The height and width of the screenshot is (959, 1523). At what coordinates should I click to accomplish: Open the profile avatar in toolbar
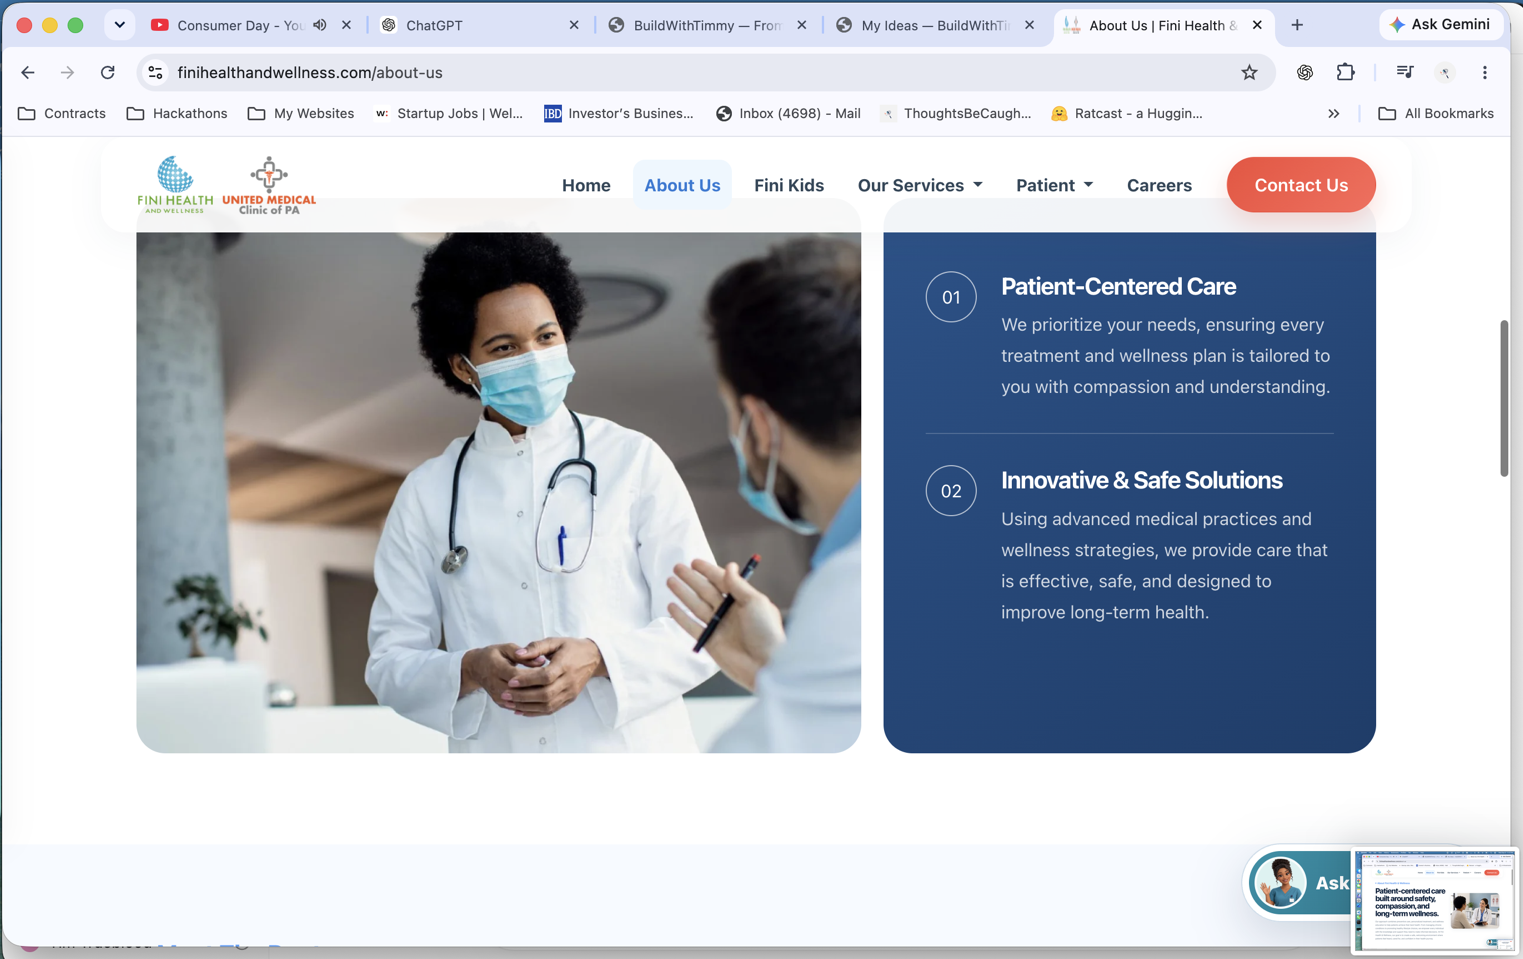(x=1445, y=72)
